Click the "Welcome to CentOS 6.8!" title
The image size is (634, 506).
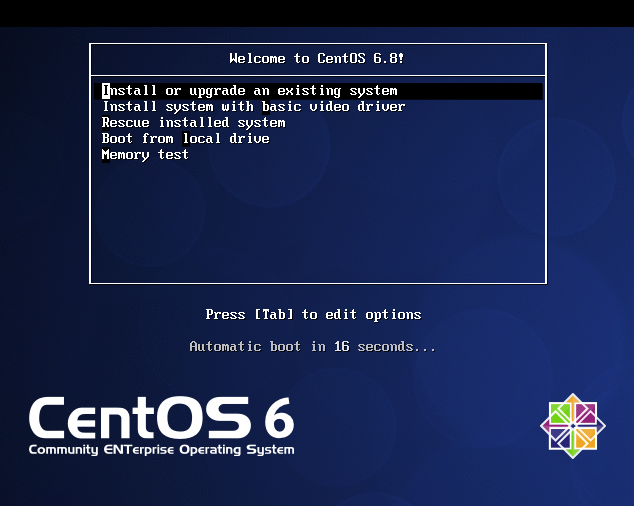coord(317,59)
